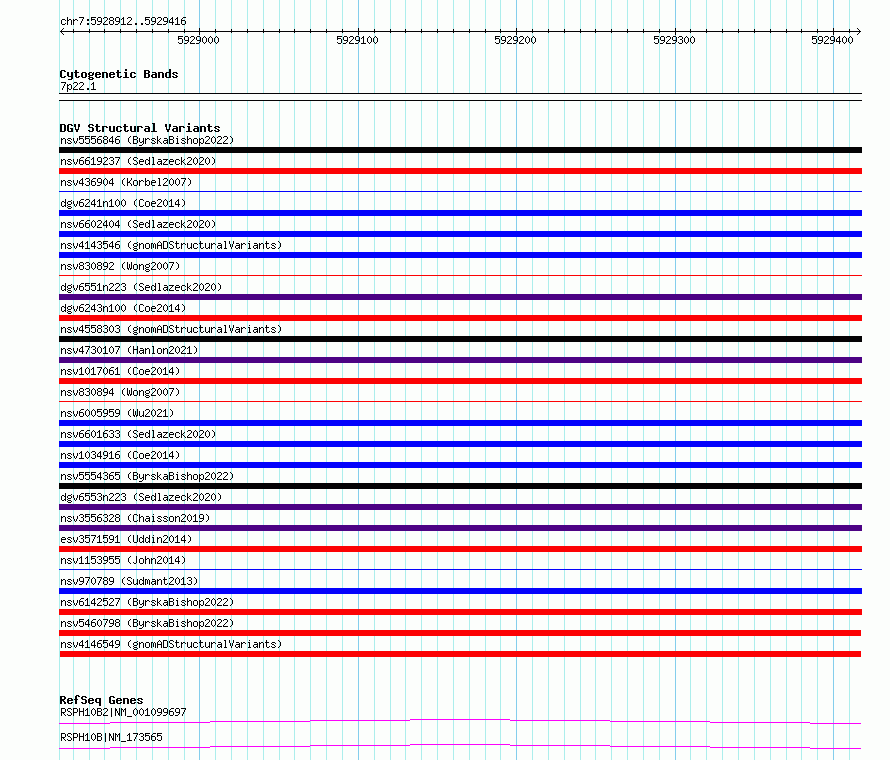Click the RefSeq Genes track title
890x760 pixels.
[102, 700]
